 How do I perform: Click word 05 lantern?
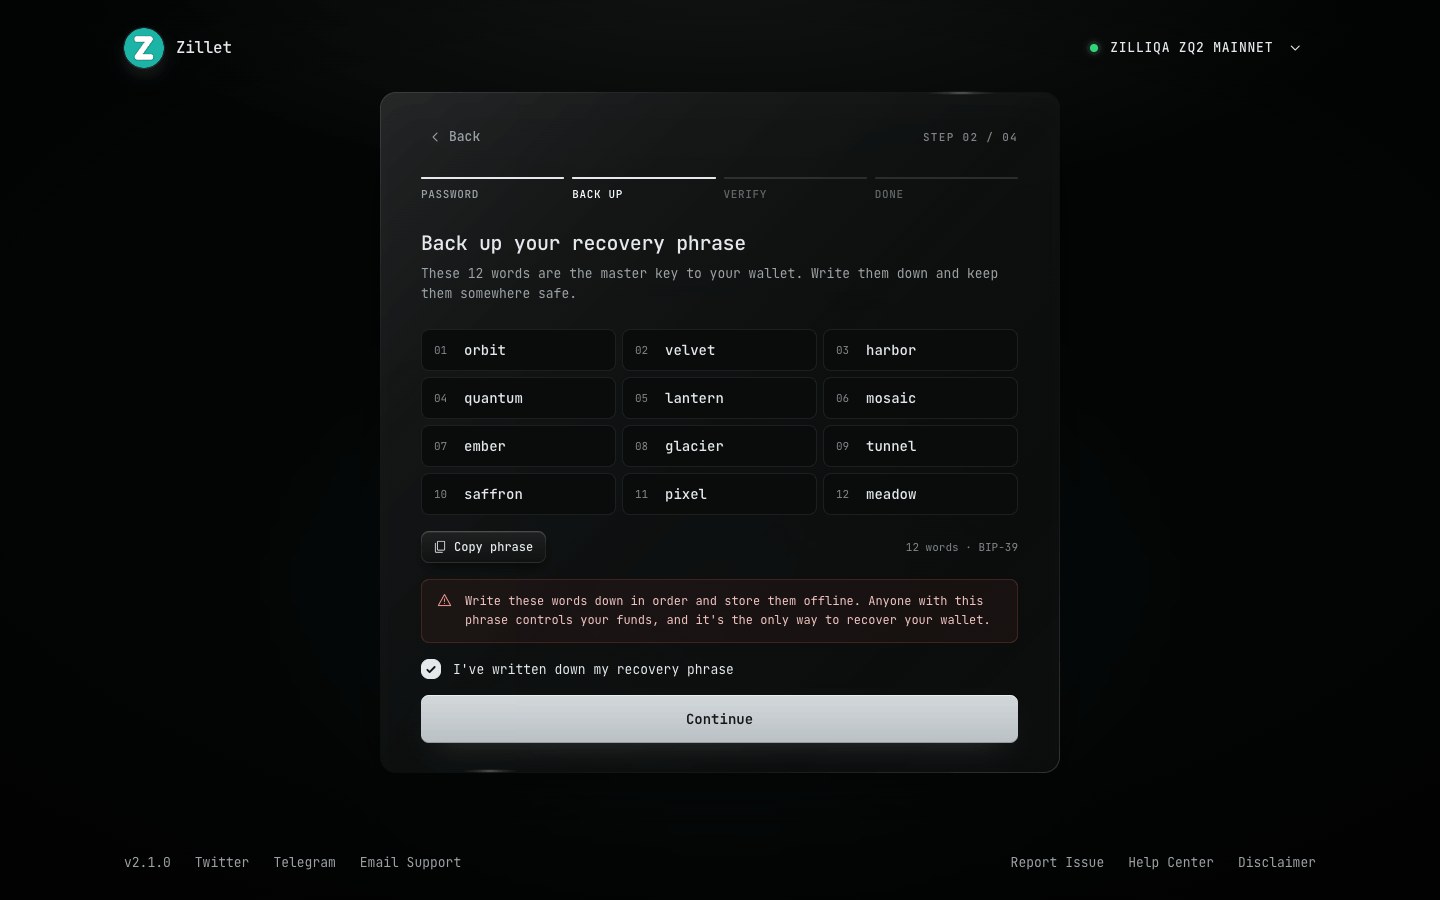point(719,398)
